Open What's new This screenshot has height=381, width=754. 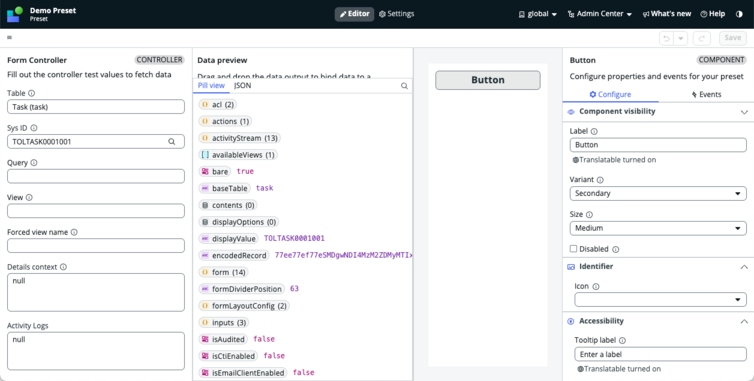666,14
